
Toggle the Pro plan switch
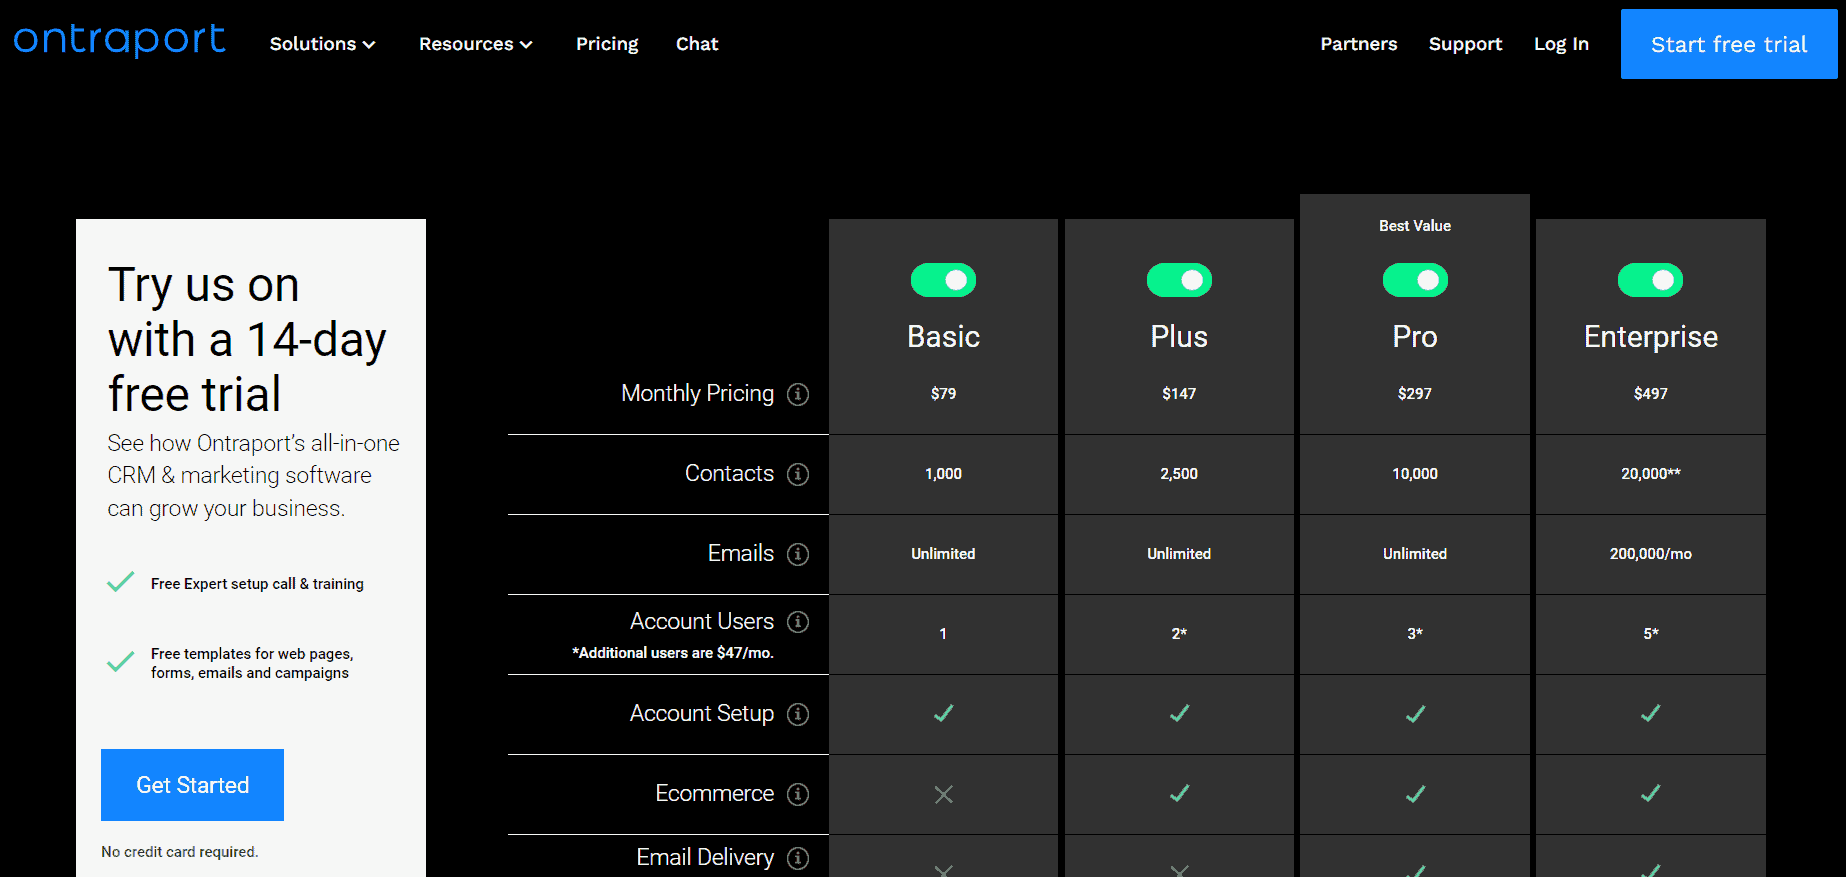pyautogui.click(x=1415, y=280)
